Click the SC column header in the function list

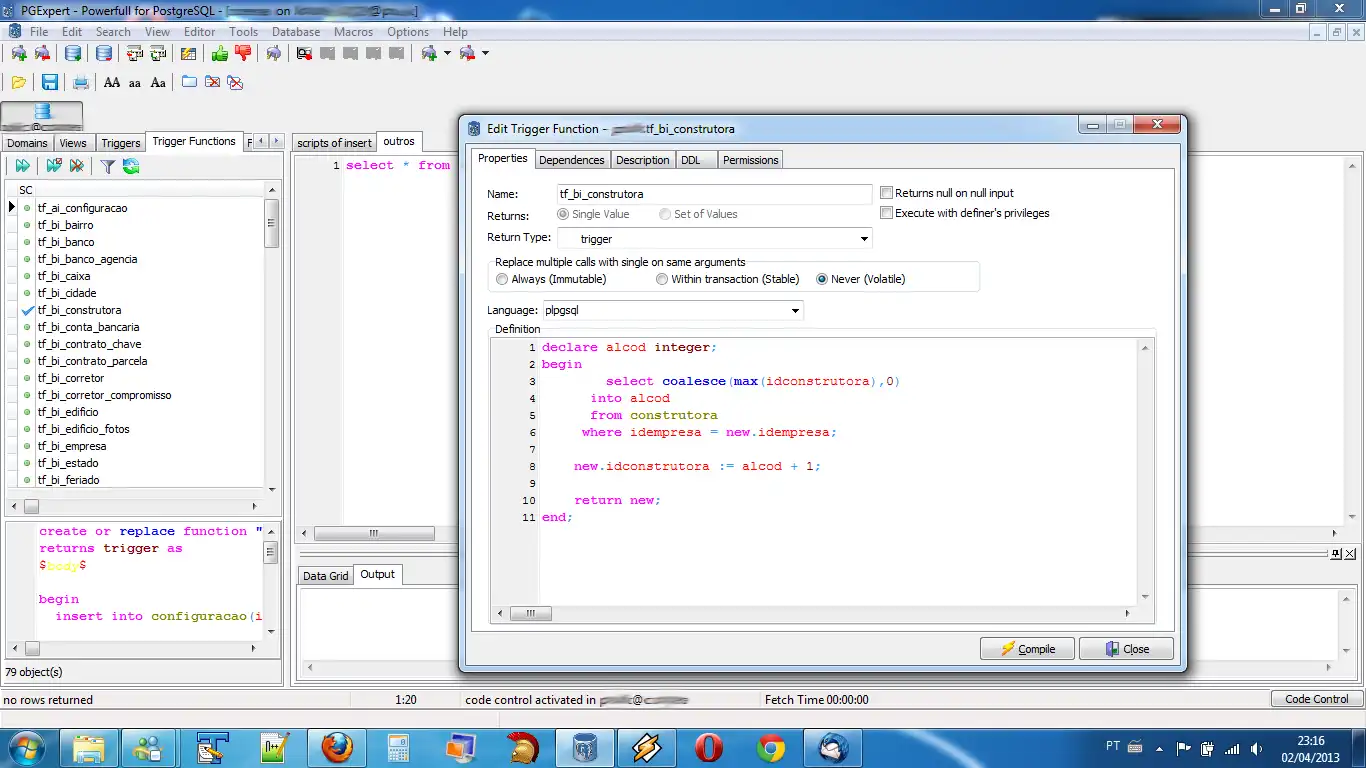coord(27,190)
